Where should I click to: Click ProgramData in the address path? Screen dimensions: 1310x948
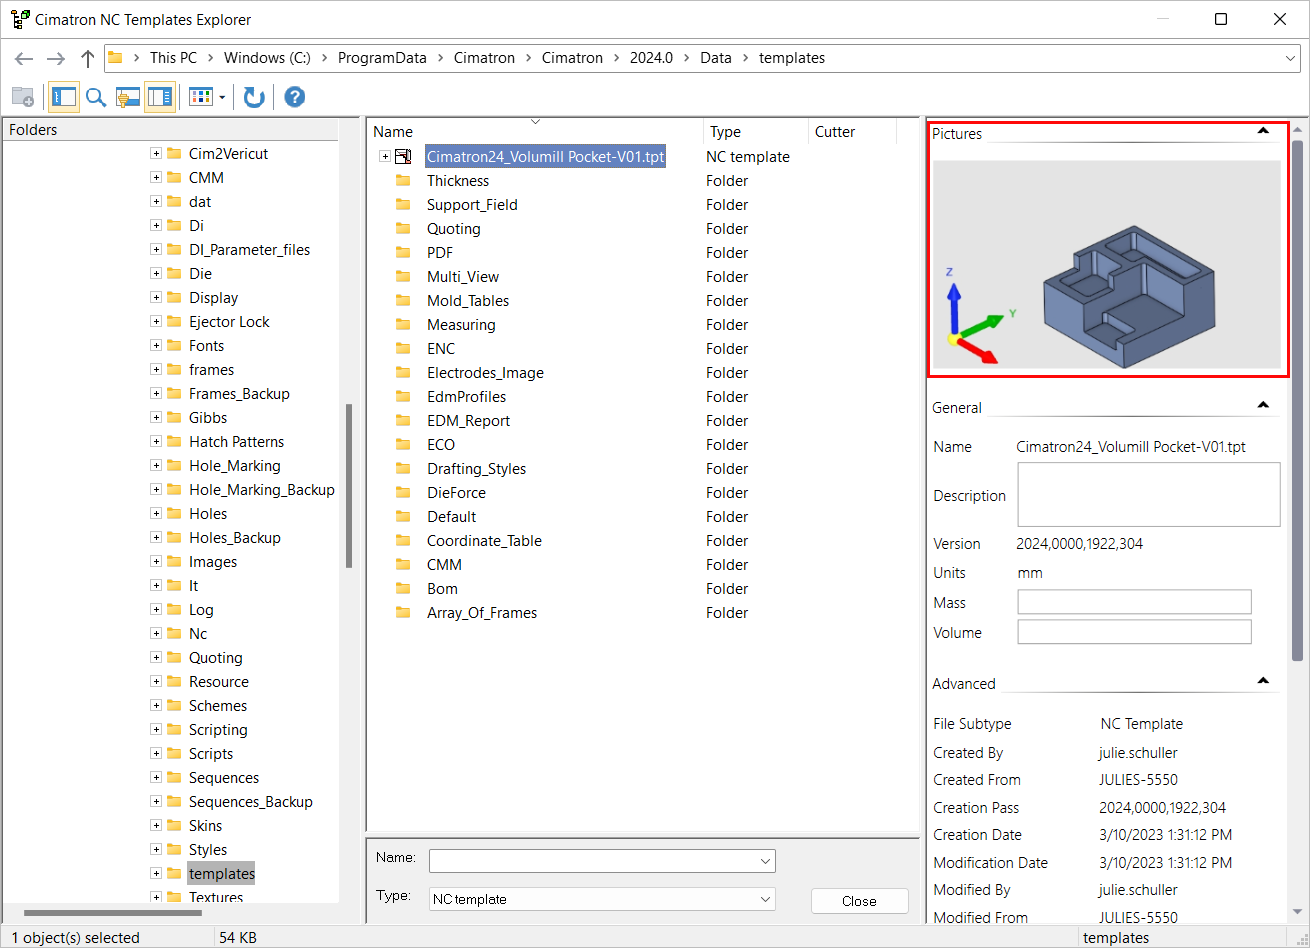(382, 58)
